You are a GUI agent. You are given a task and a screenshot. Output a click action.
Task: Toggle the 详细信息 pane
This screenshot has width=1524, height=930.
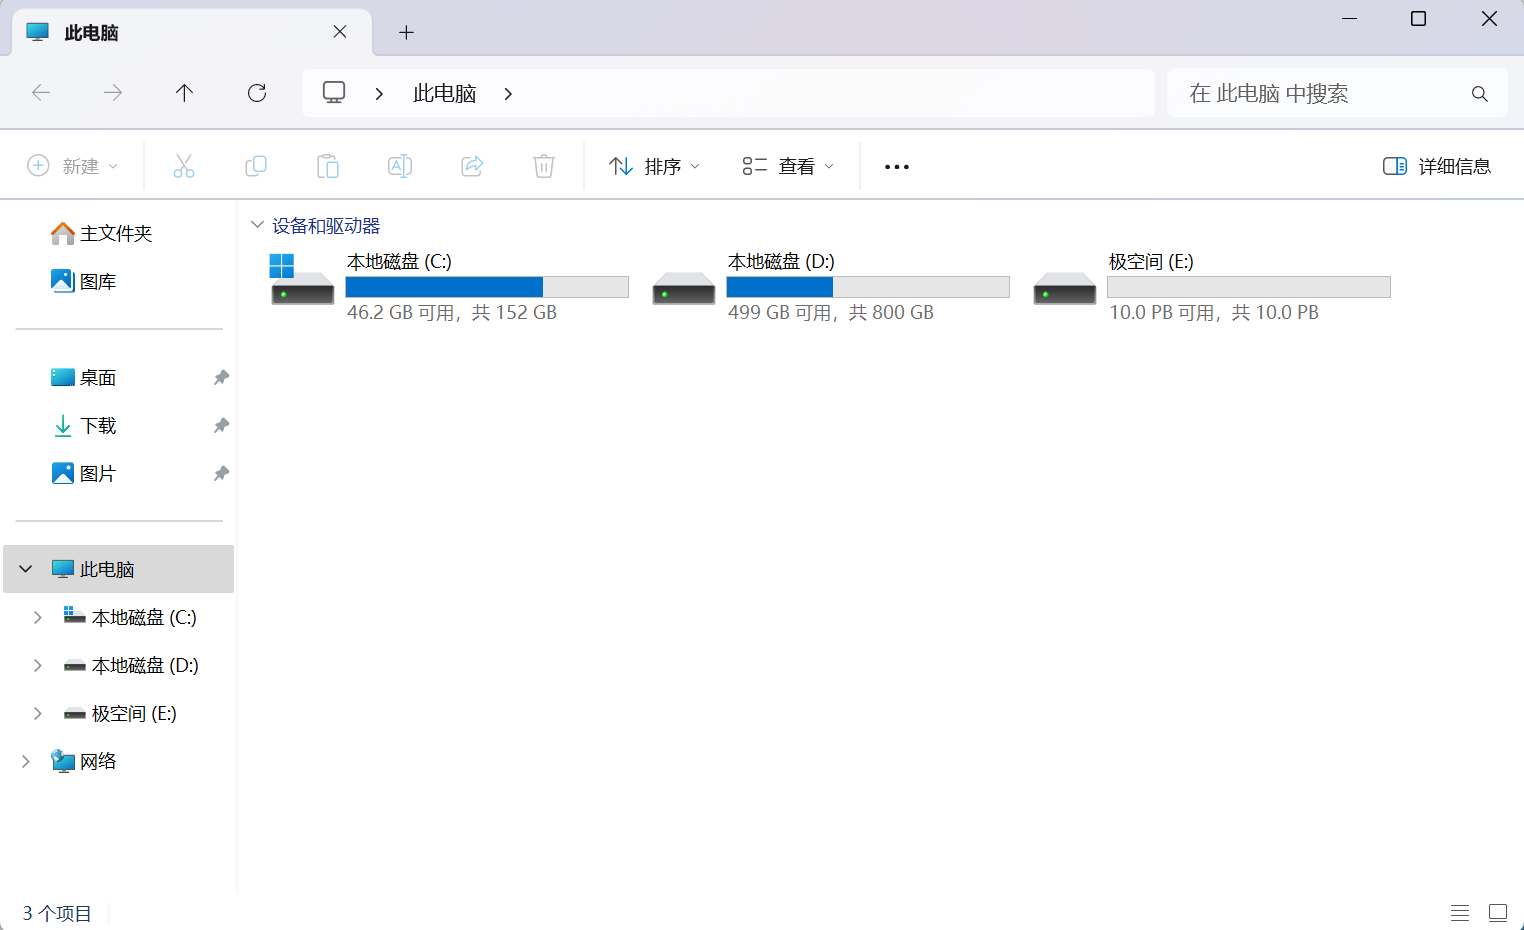pyautogui.click(x=1436, y=166)
